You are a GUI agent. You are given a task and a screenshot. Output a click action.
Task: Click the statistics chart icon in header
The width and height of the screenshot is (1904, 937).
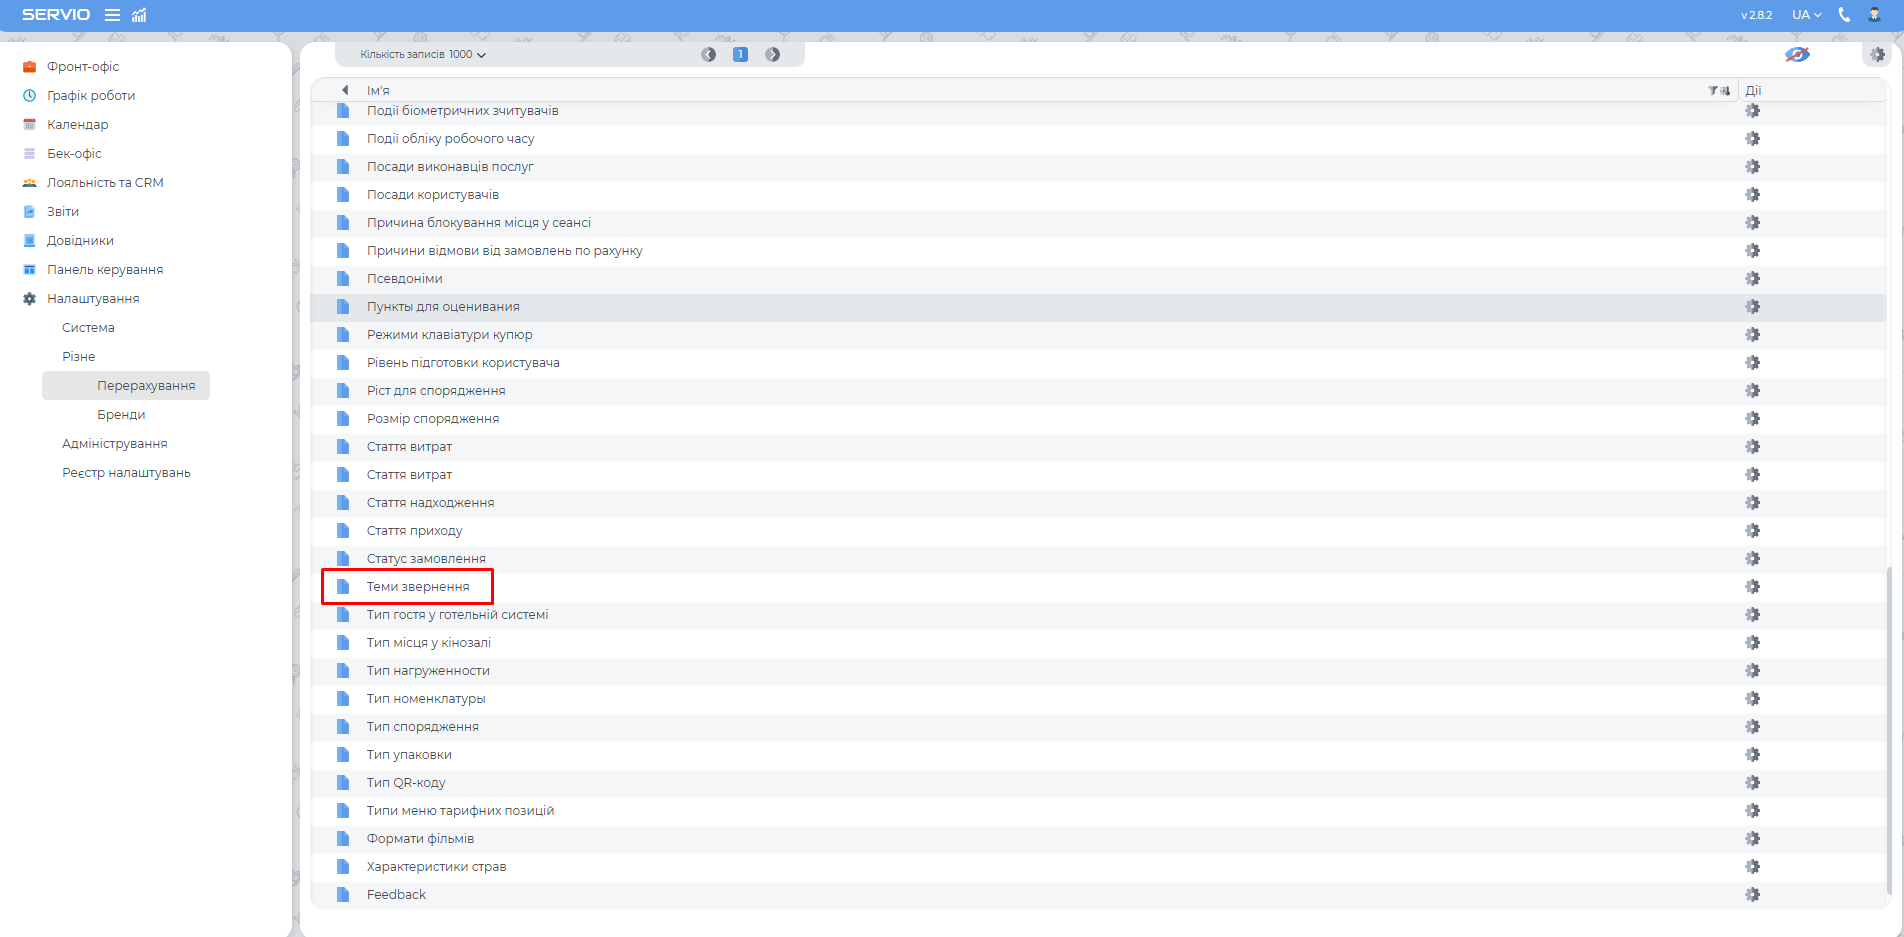[139, 15]
